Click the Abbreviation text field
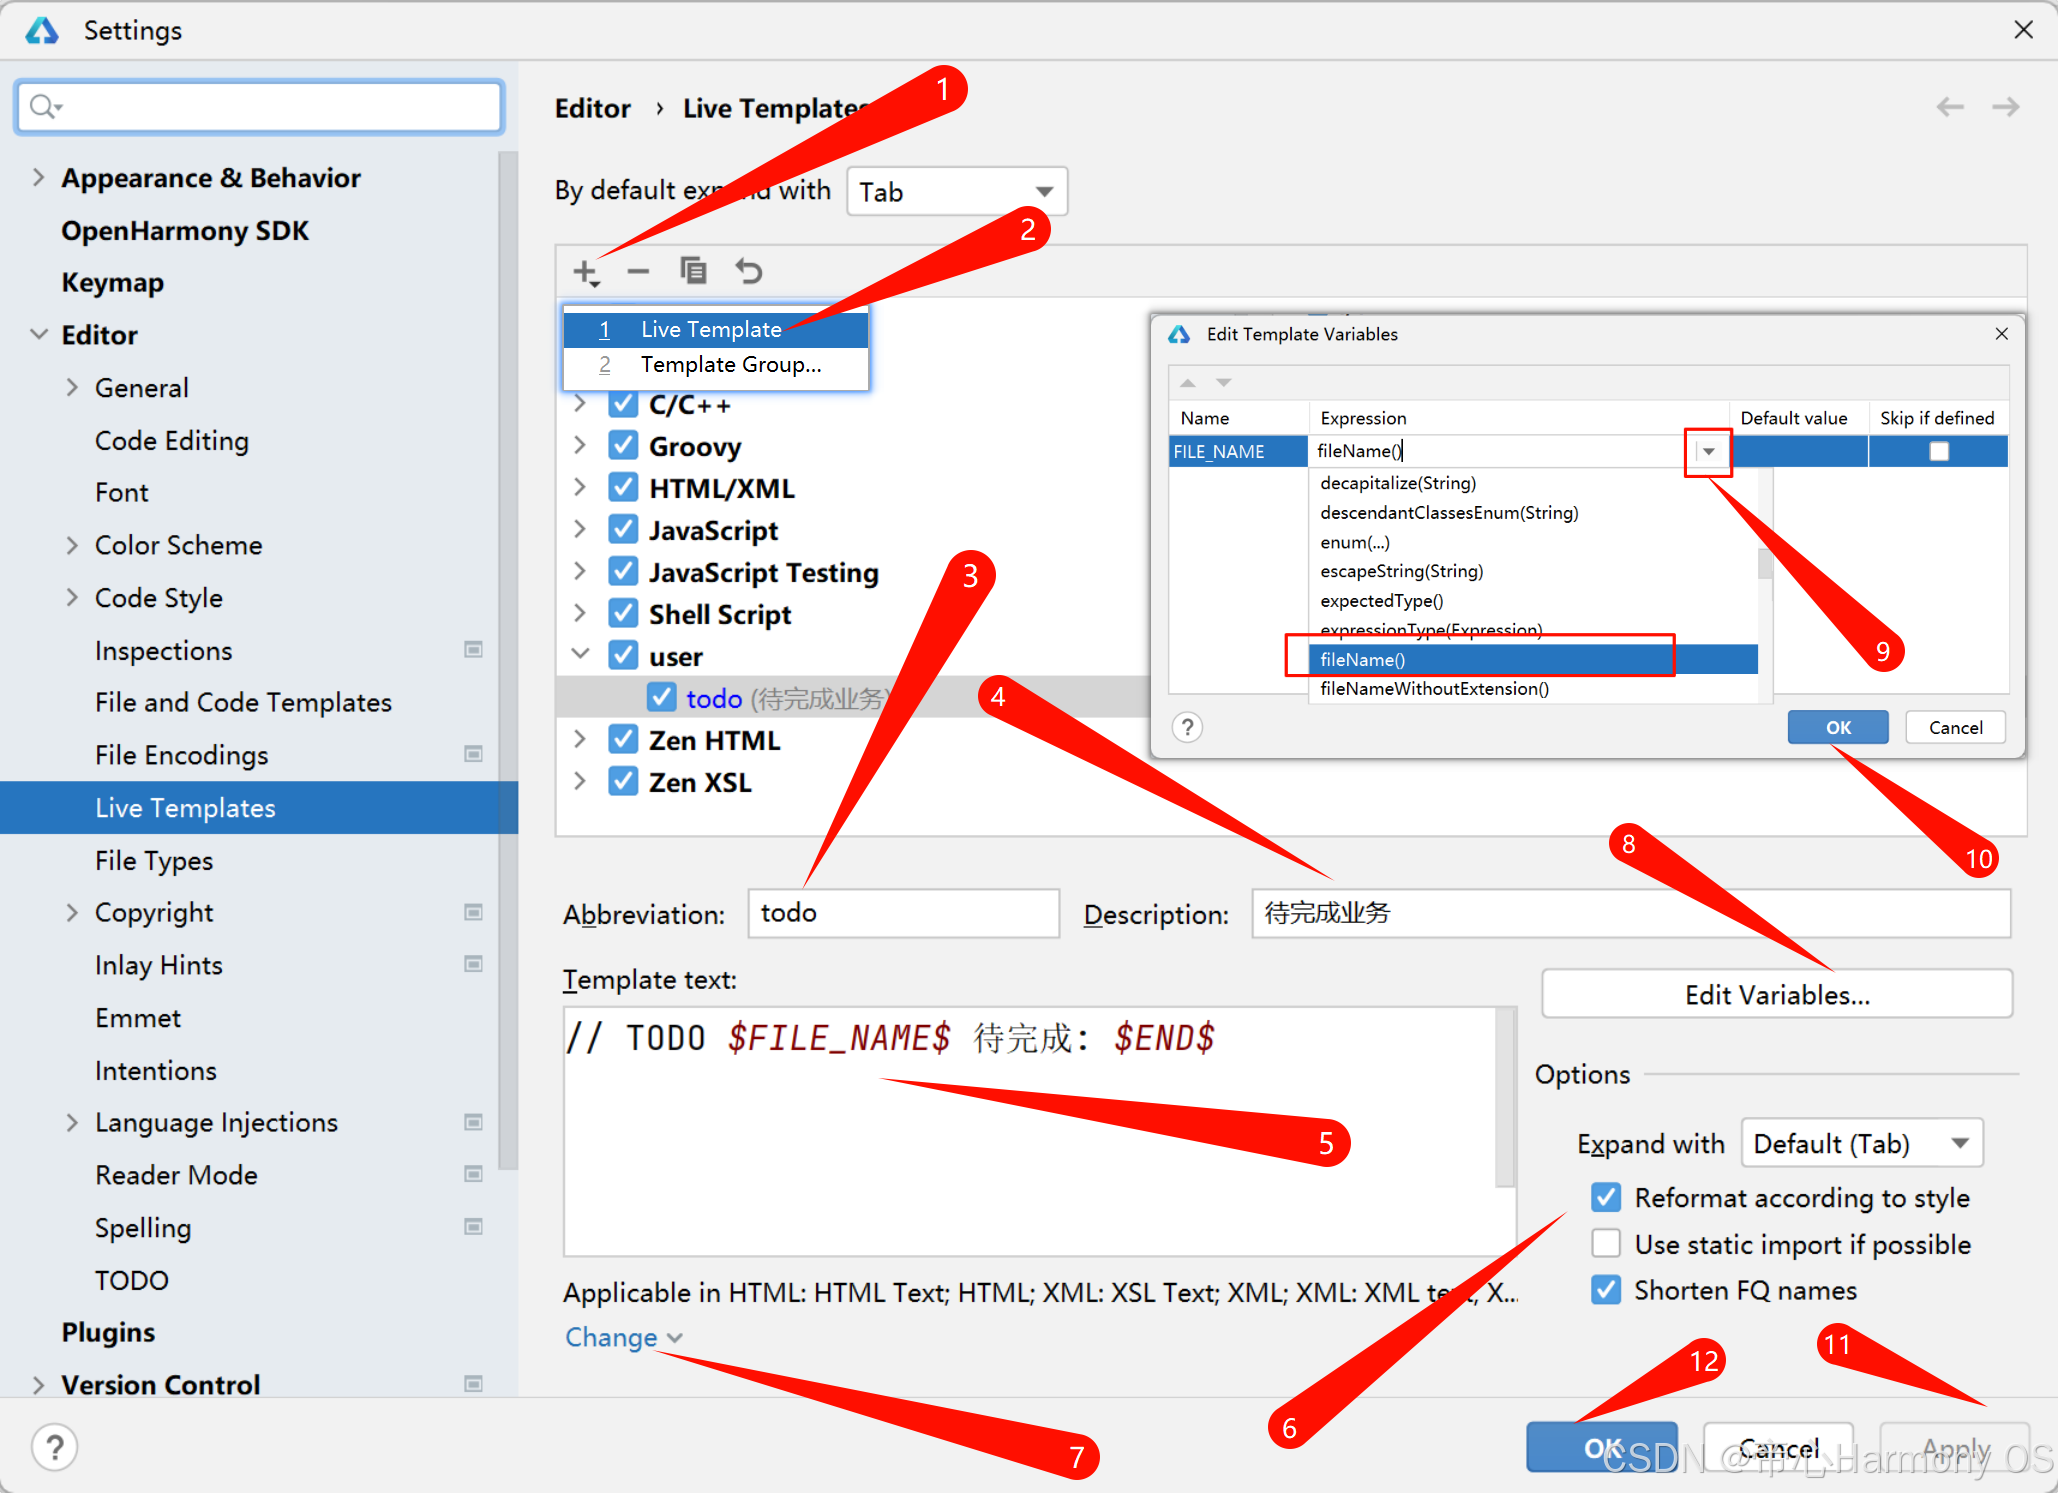The image size is (2058, 1493). pos(902,913)
